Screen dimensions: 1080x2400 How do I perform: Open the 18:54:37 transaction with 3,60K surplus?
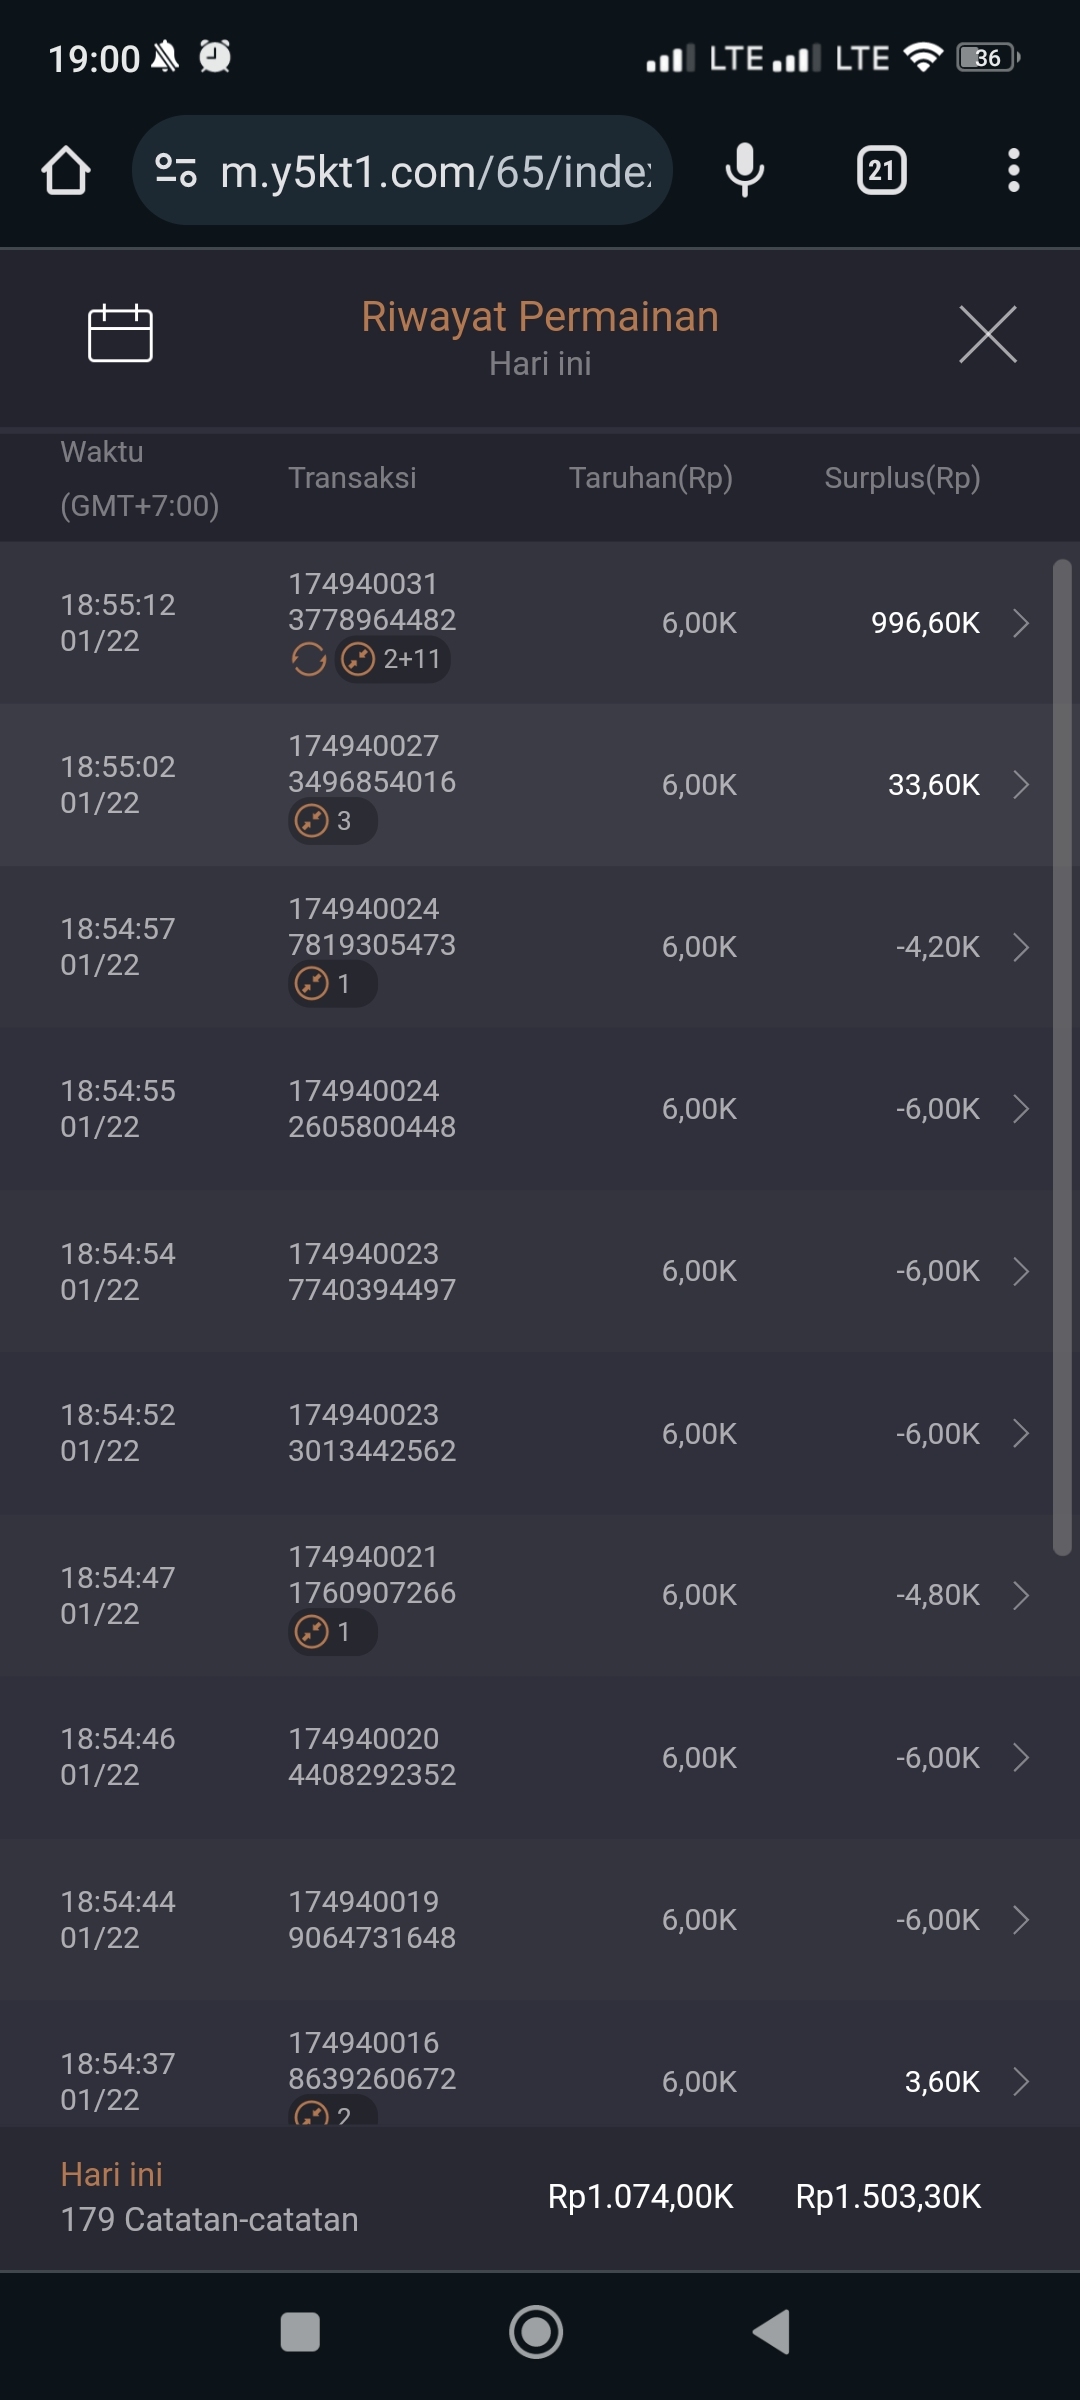click(x=540, y=2081)
